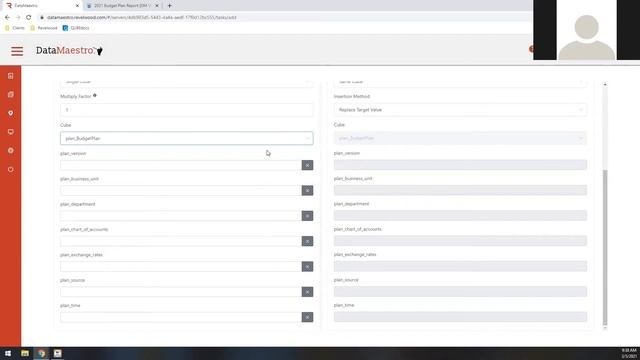Clear the left plan_source field with X button
640x360 pixels.
tap(307, 291)
